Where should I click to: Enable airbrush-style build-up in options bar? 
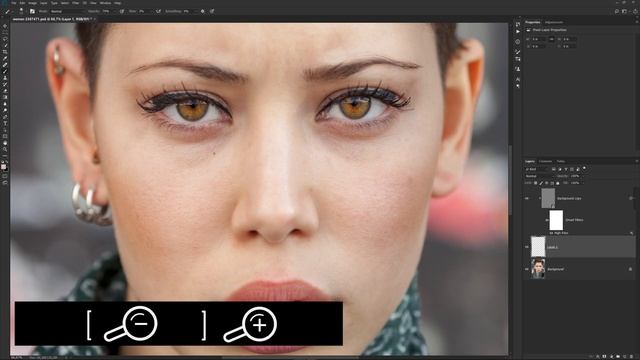[x=159, y=11]
